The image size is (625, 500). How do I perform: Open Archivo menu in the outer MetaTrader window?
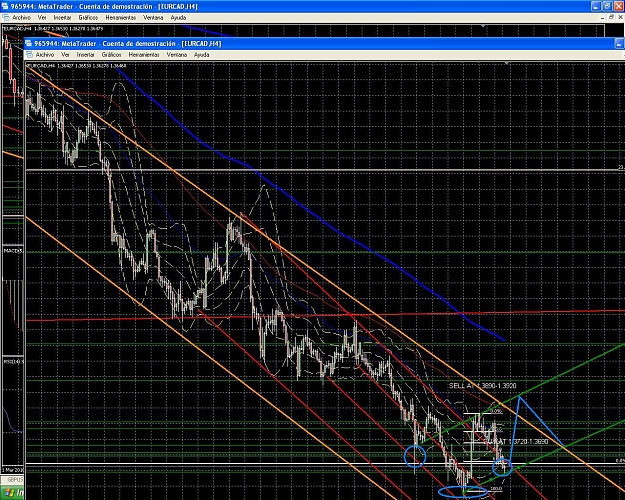tap(21, 18)
